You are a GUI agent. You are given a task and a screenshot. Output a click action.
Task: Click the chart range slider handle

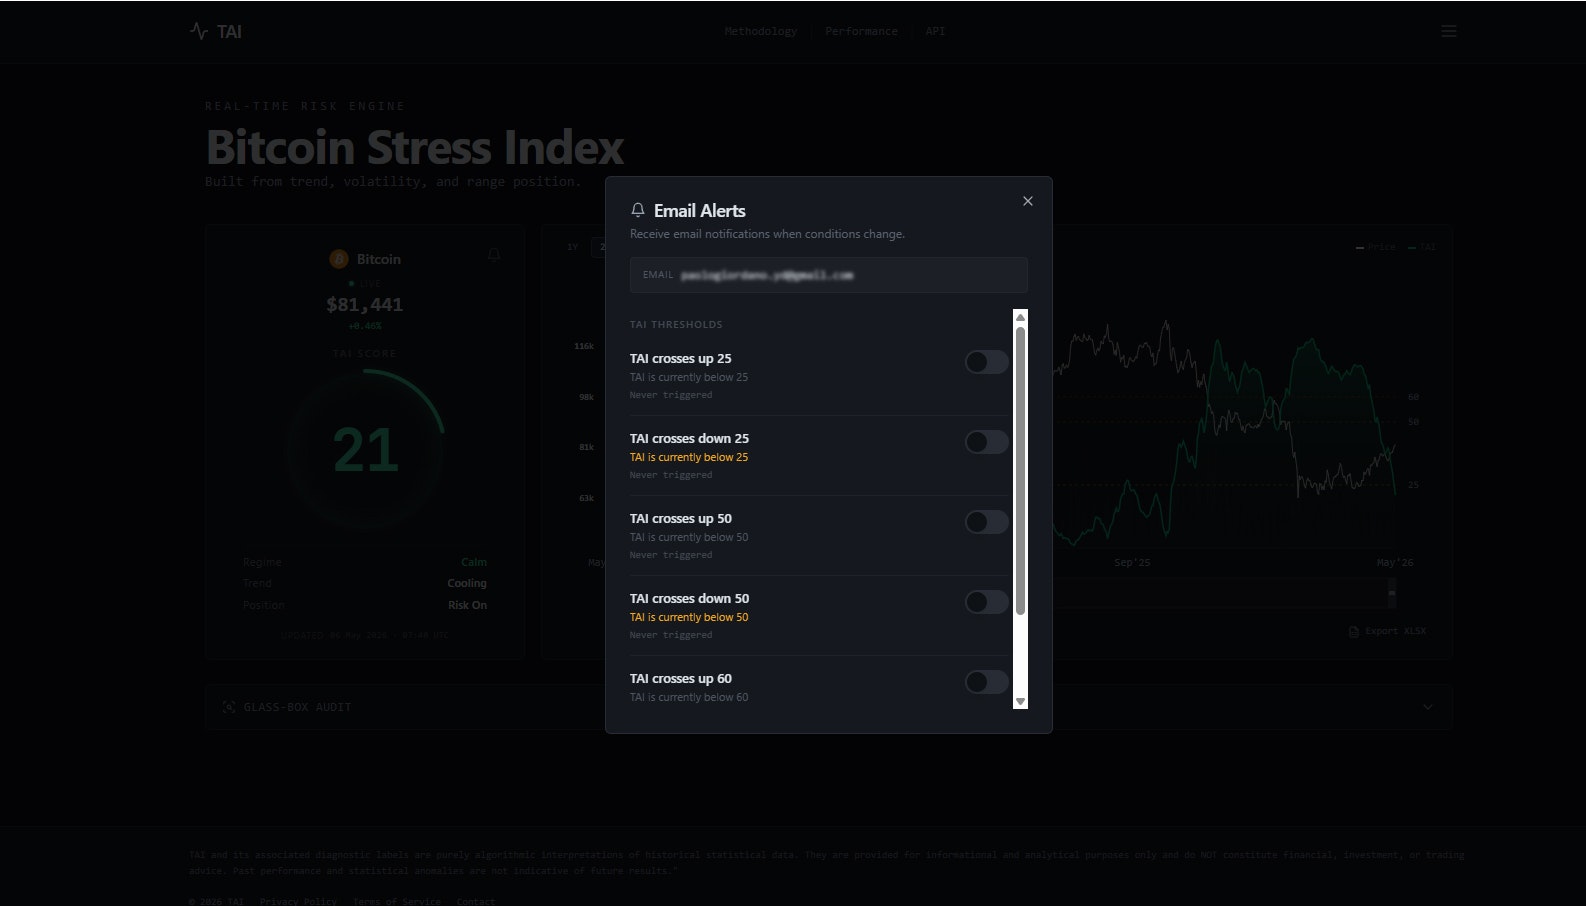point(1391,594)
